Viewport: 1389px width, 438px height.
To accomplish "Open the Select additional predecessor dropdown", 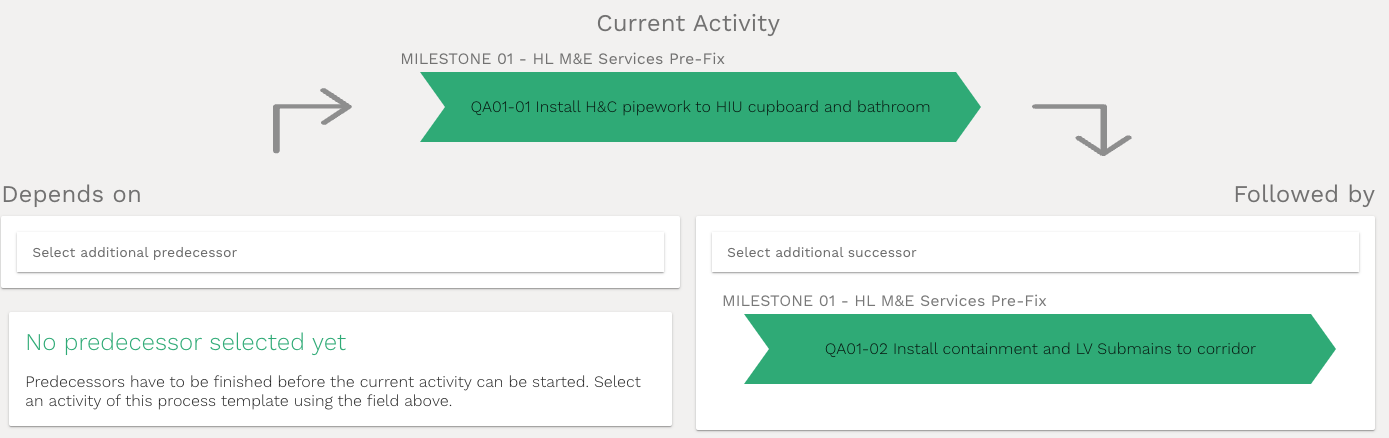I will point(340,252).
